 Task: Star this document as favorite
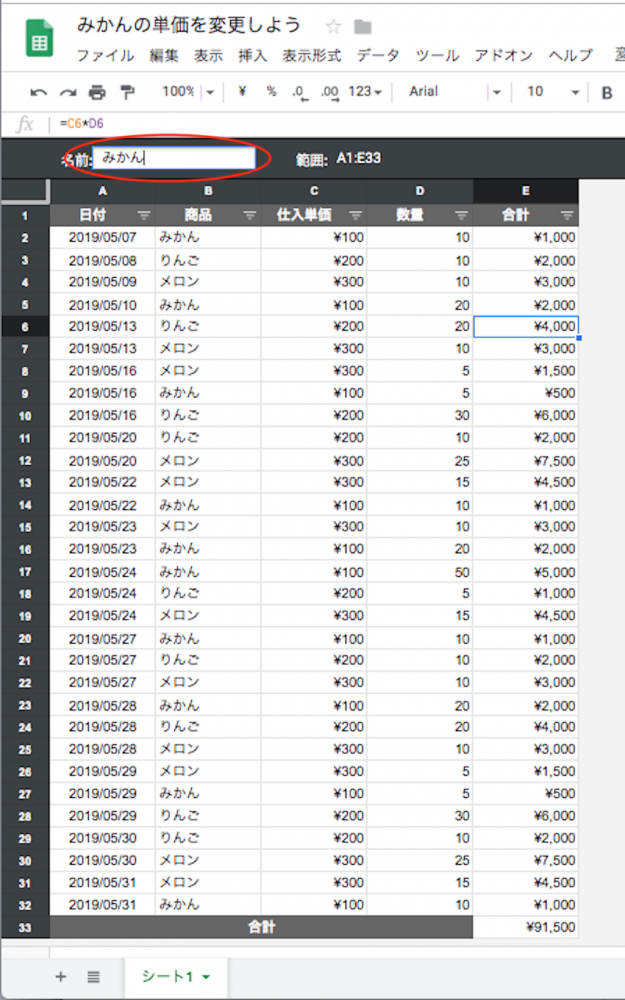(x=333, y=27)
